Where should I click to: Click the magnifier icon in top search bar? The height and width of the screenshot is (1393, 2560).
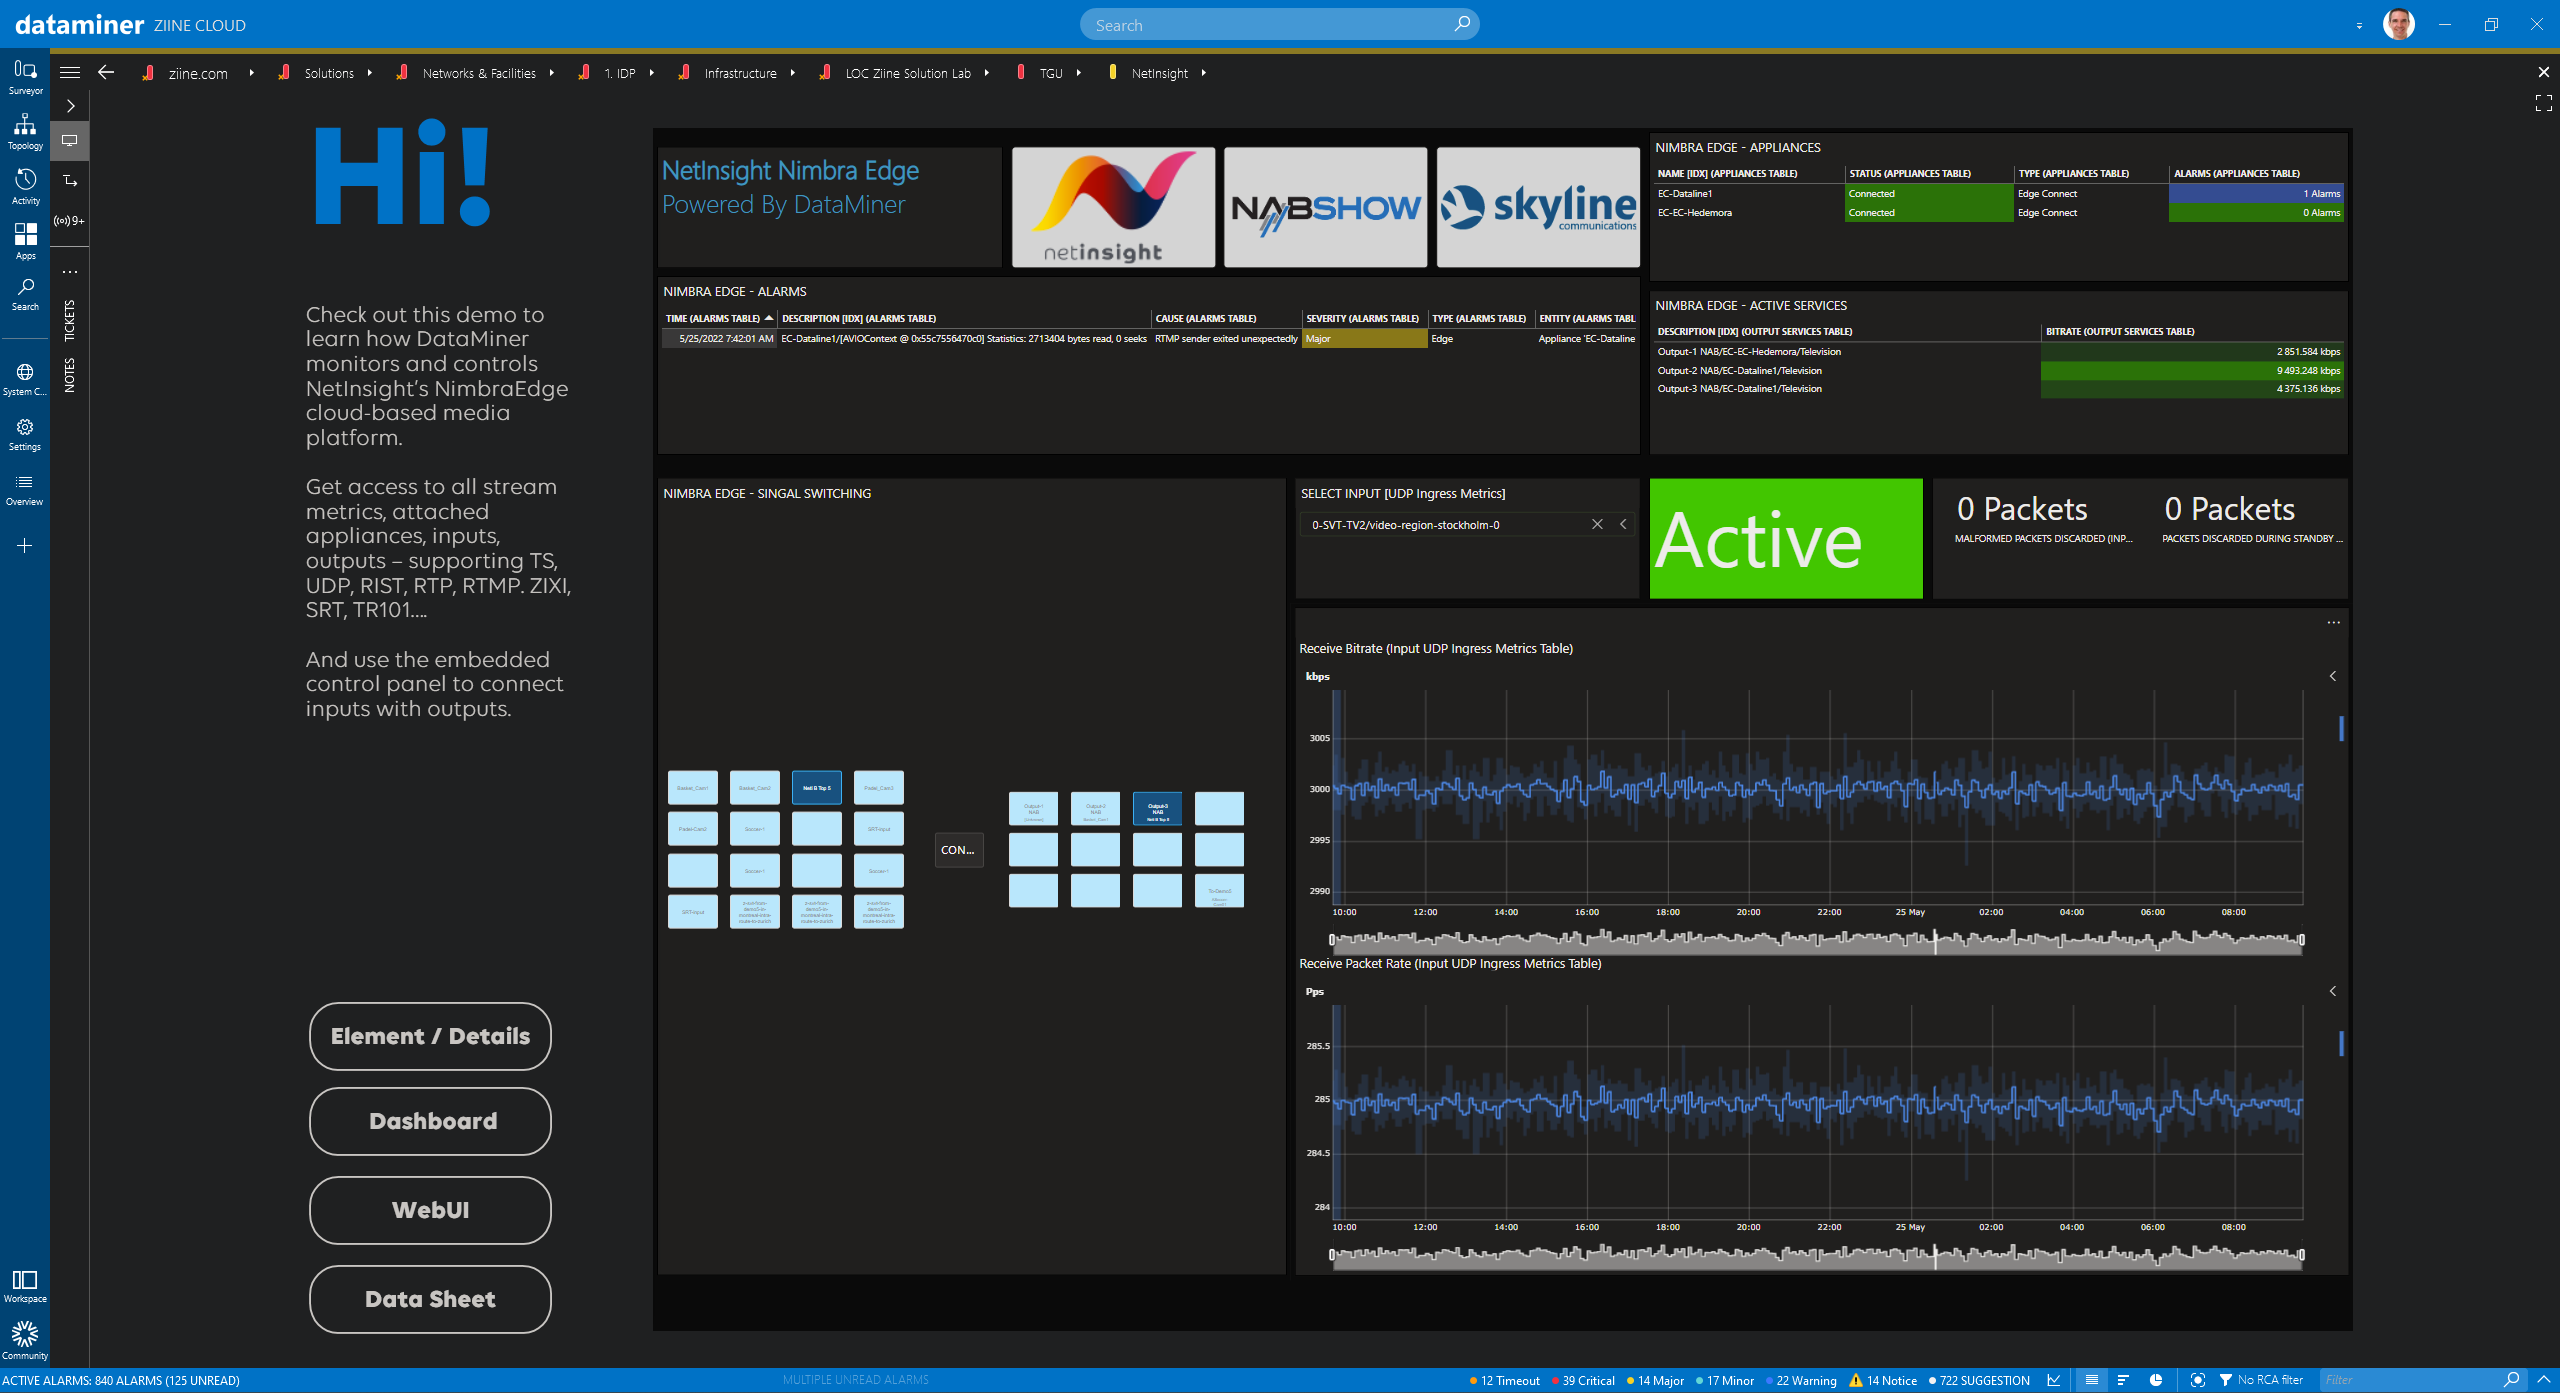point(1462,24)
